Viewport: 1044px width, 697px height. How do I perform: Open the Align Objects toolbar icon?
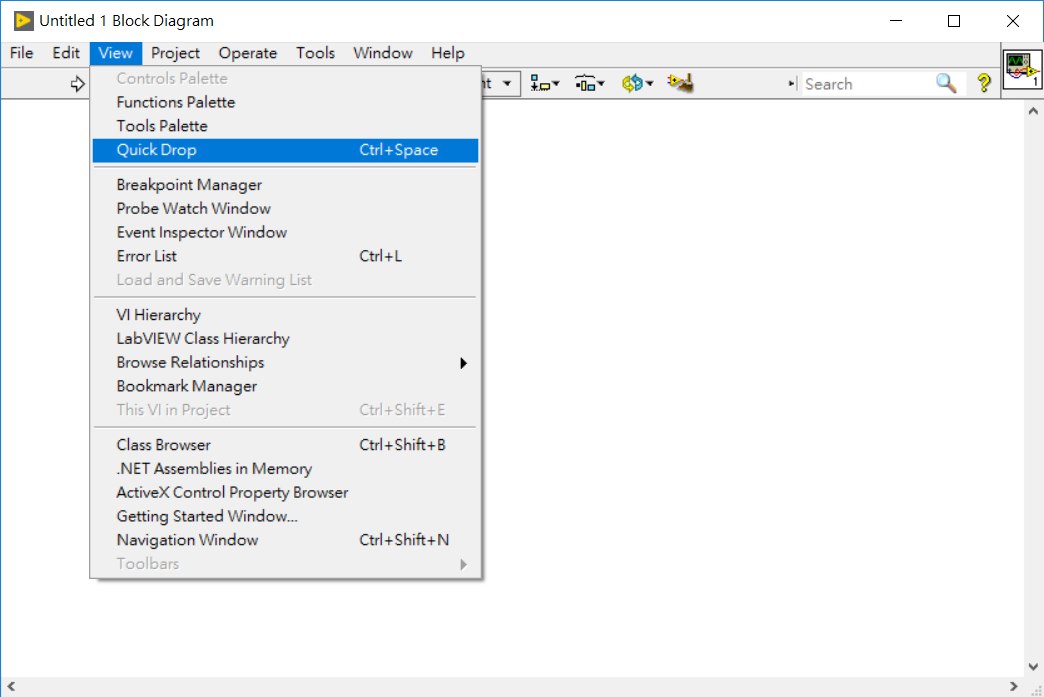[544, 83]
